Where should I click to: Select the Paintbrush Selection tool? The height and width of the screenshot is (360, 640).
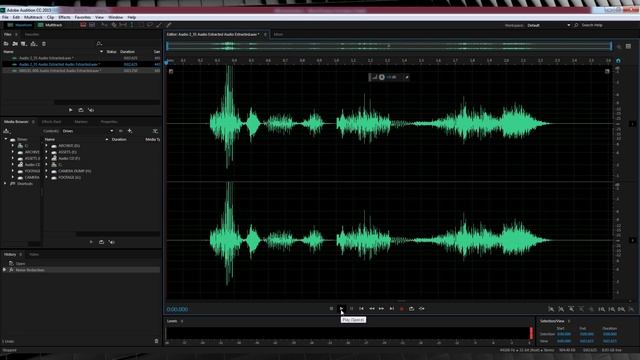coord(159,25)
